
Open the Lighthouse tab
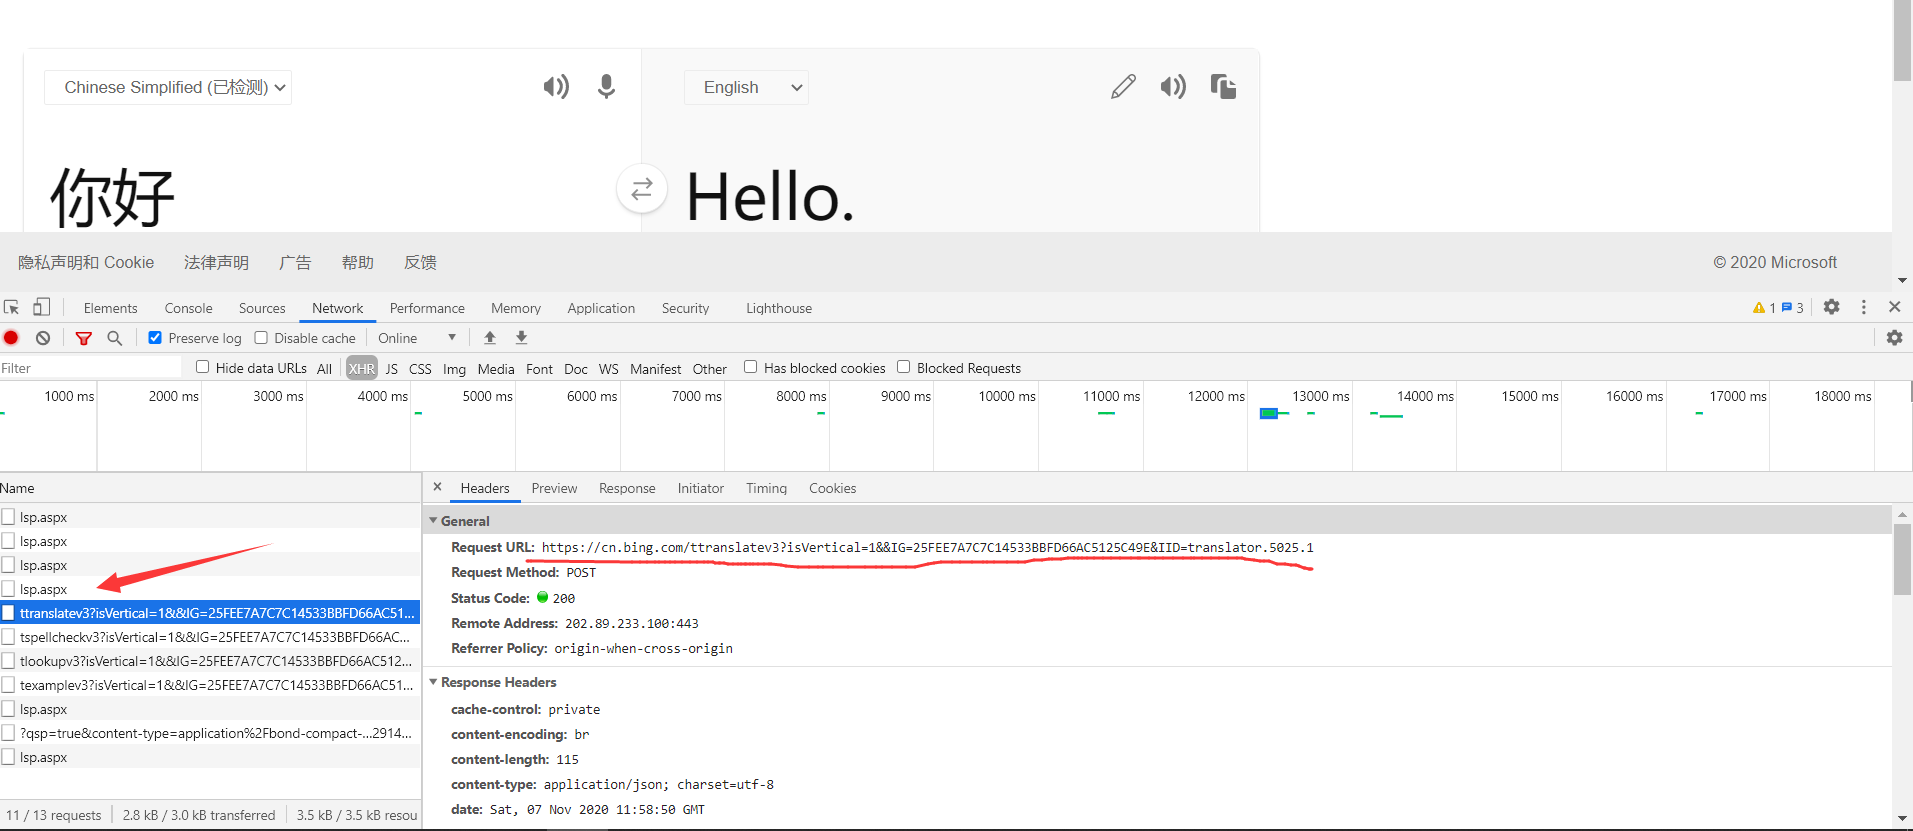coord(779,308)
